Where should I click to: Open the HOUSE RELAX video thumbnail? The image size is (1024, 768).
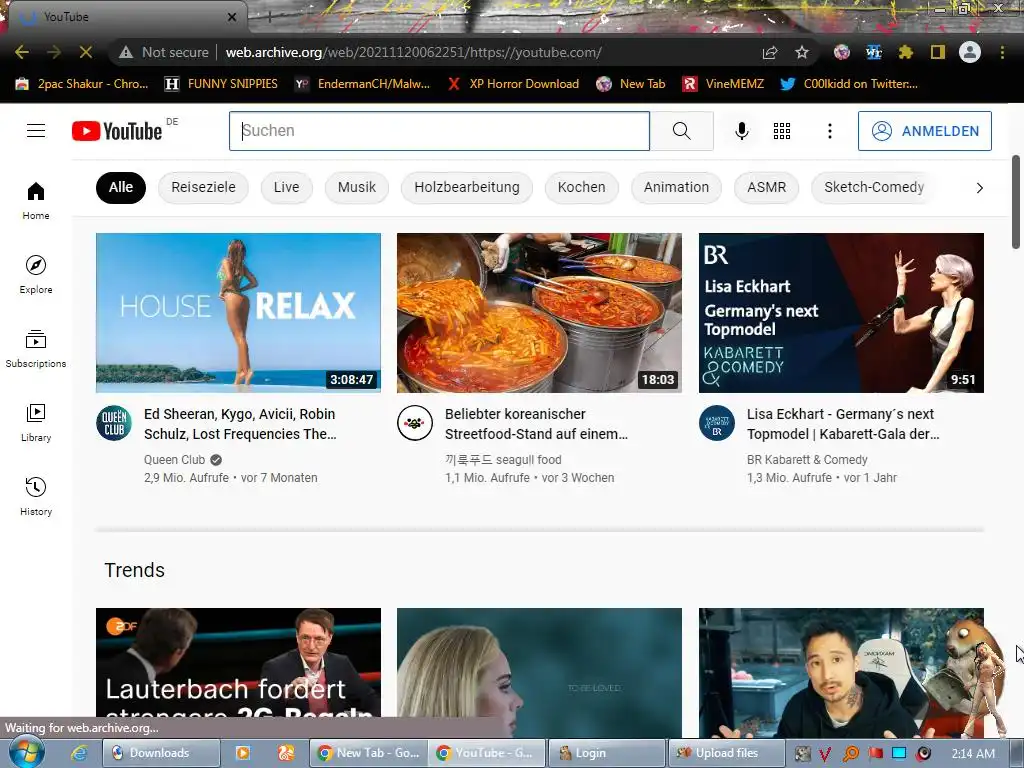(x=238, y=313)
